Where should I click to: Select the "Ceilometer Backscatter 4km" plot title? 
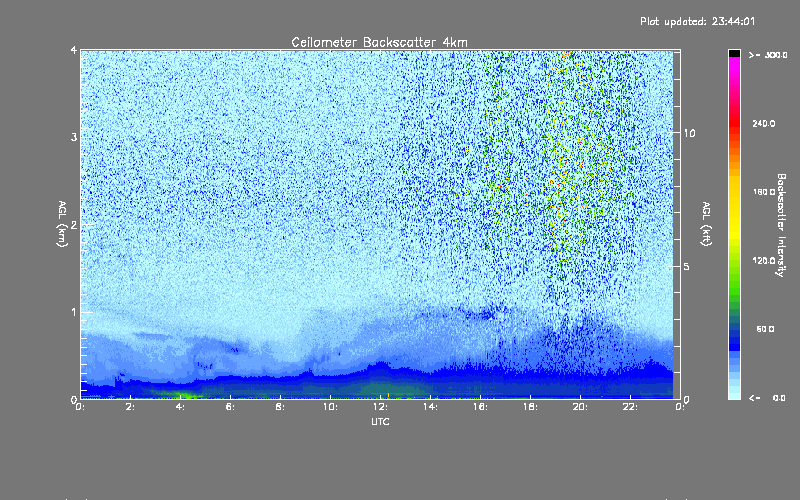[379, 42]
